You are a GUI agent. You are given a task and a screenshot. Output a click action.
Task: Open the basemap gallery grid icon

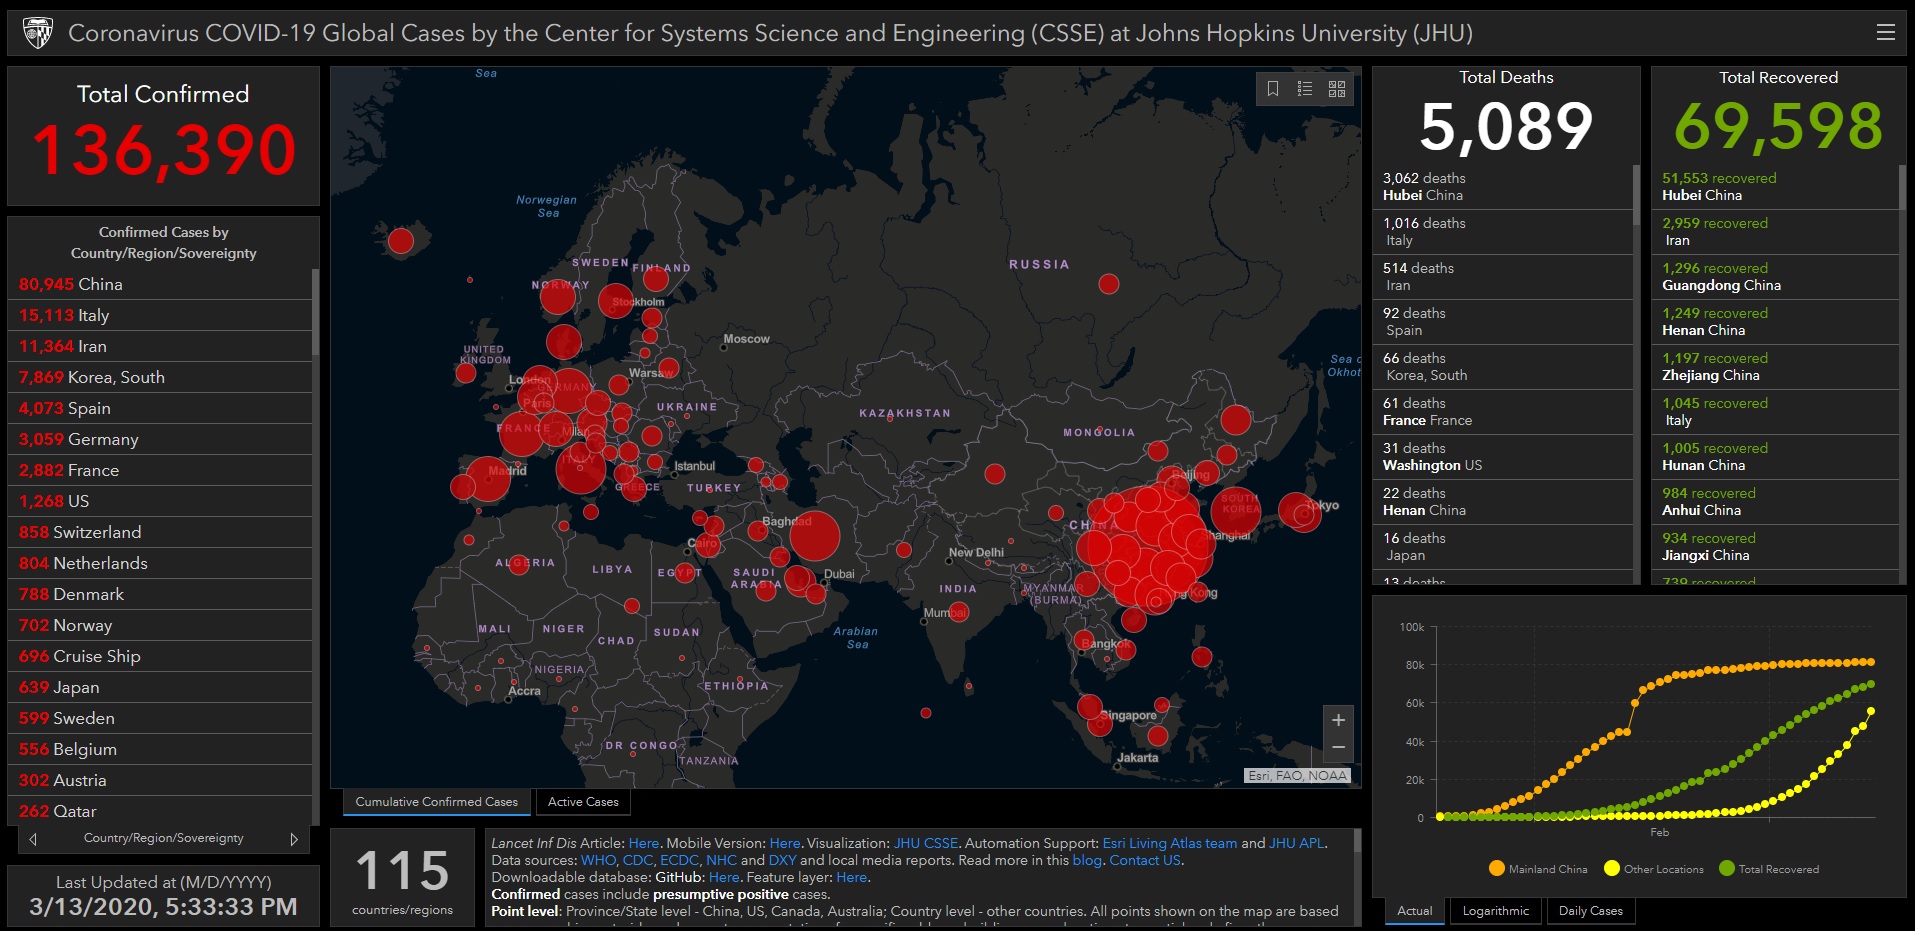click(x=1337, y=89)
